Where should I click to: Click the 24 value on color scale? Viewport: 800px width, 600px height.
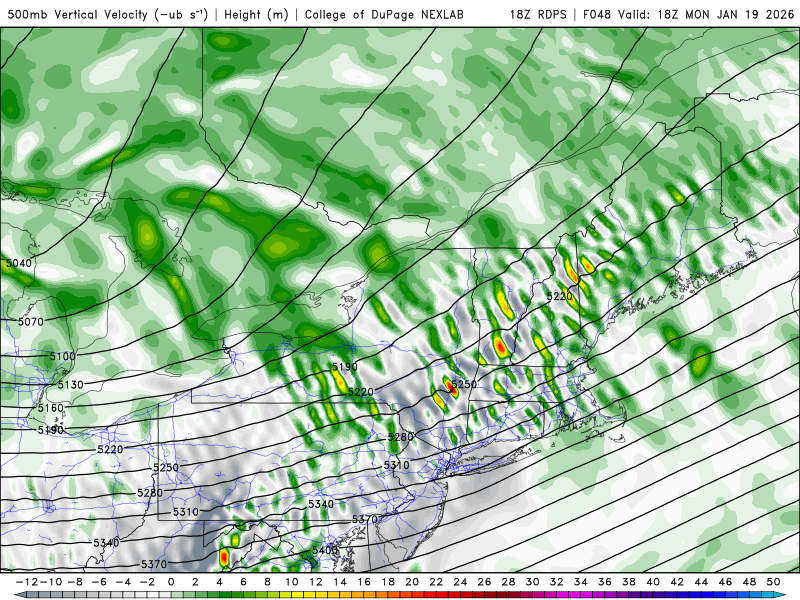pyautogui.click(x=460, y=582)
